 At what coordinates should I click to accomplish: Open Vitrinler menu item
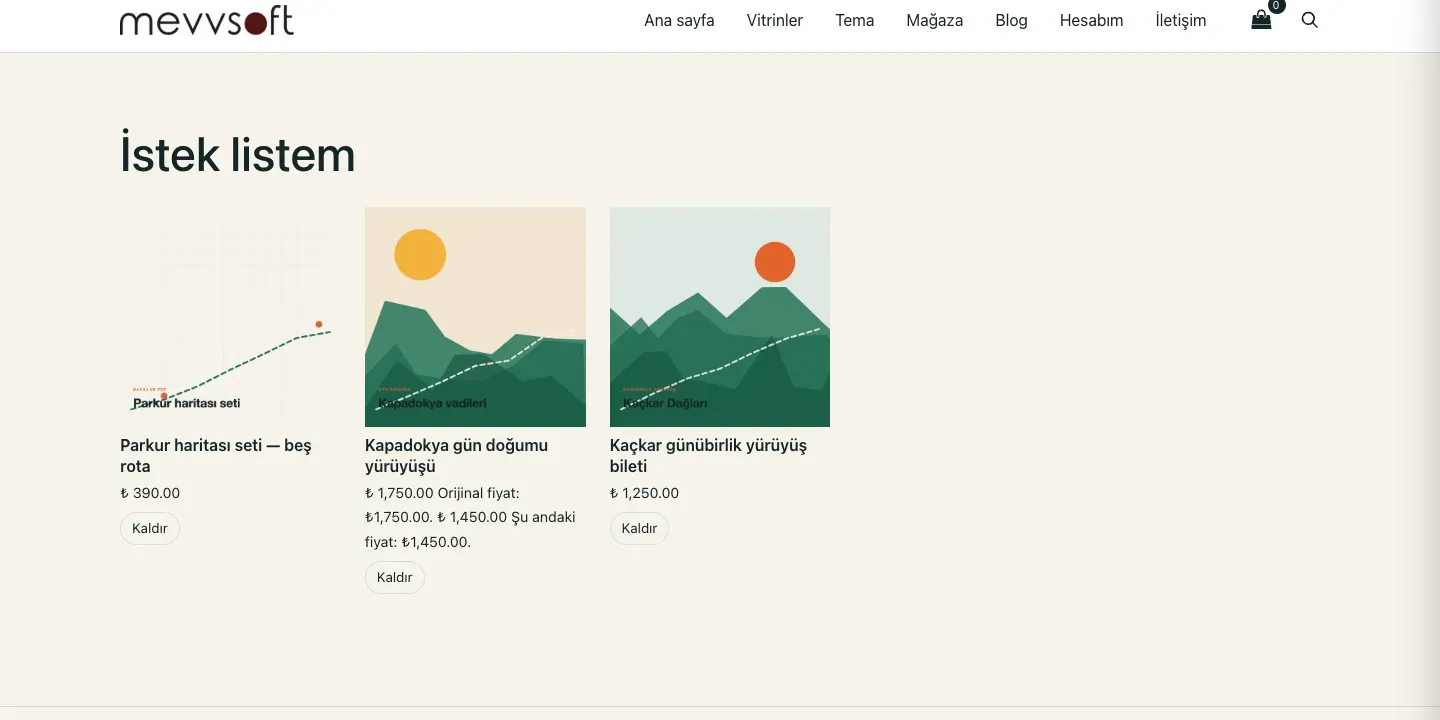point(775,20)
